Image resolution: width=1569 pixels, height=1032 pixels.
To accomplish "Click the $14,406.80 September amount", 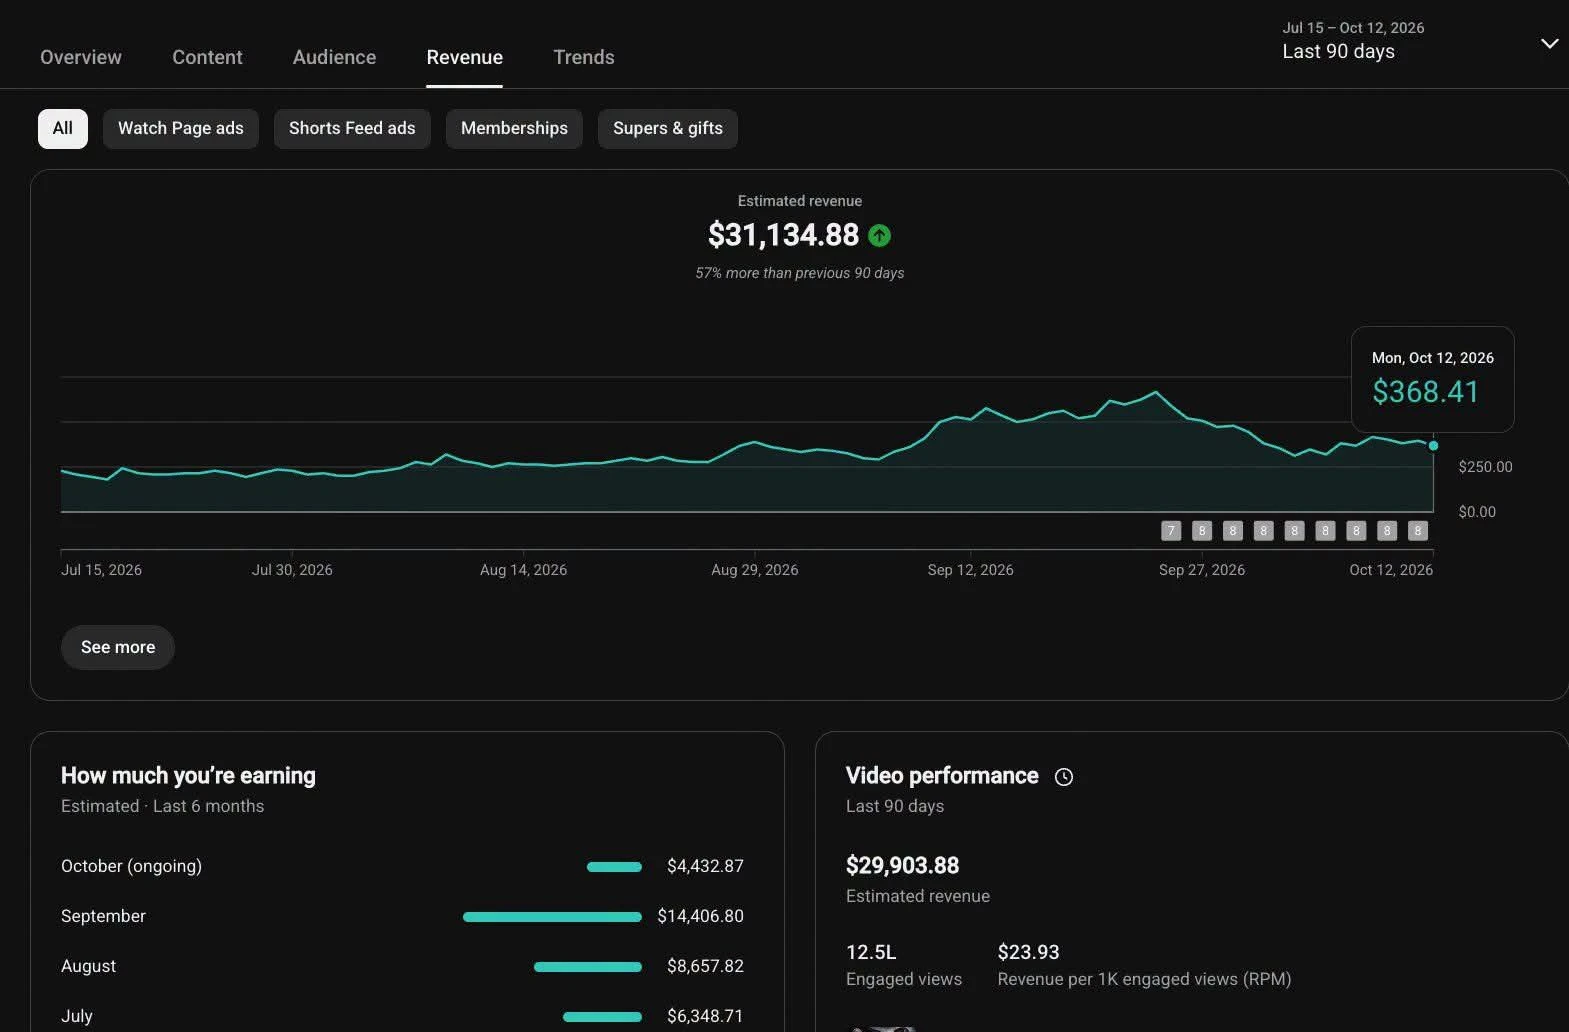I will click(700, 916).
